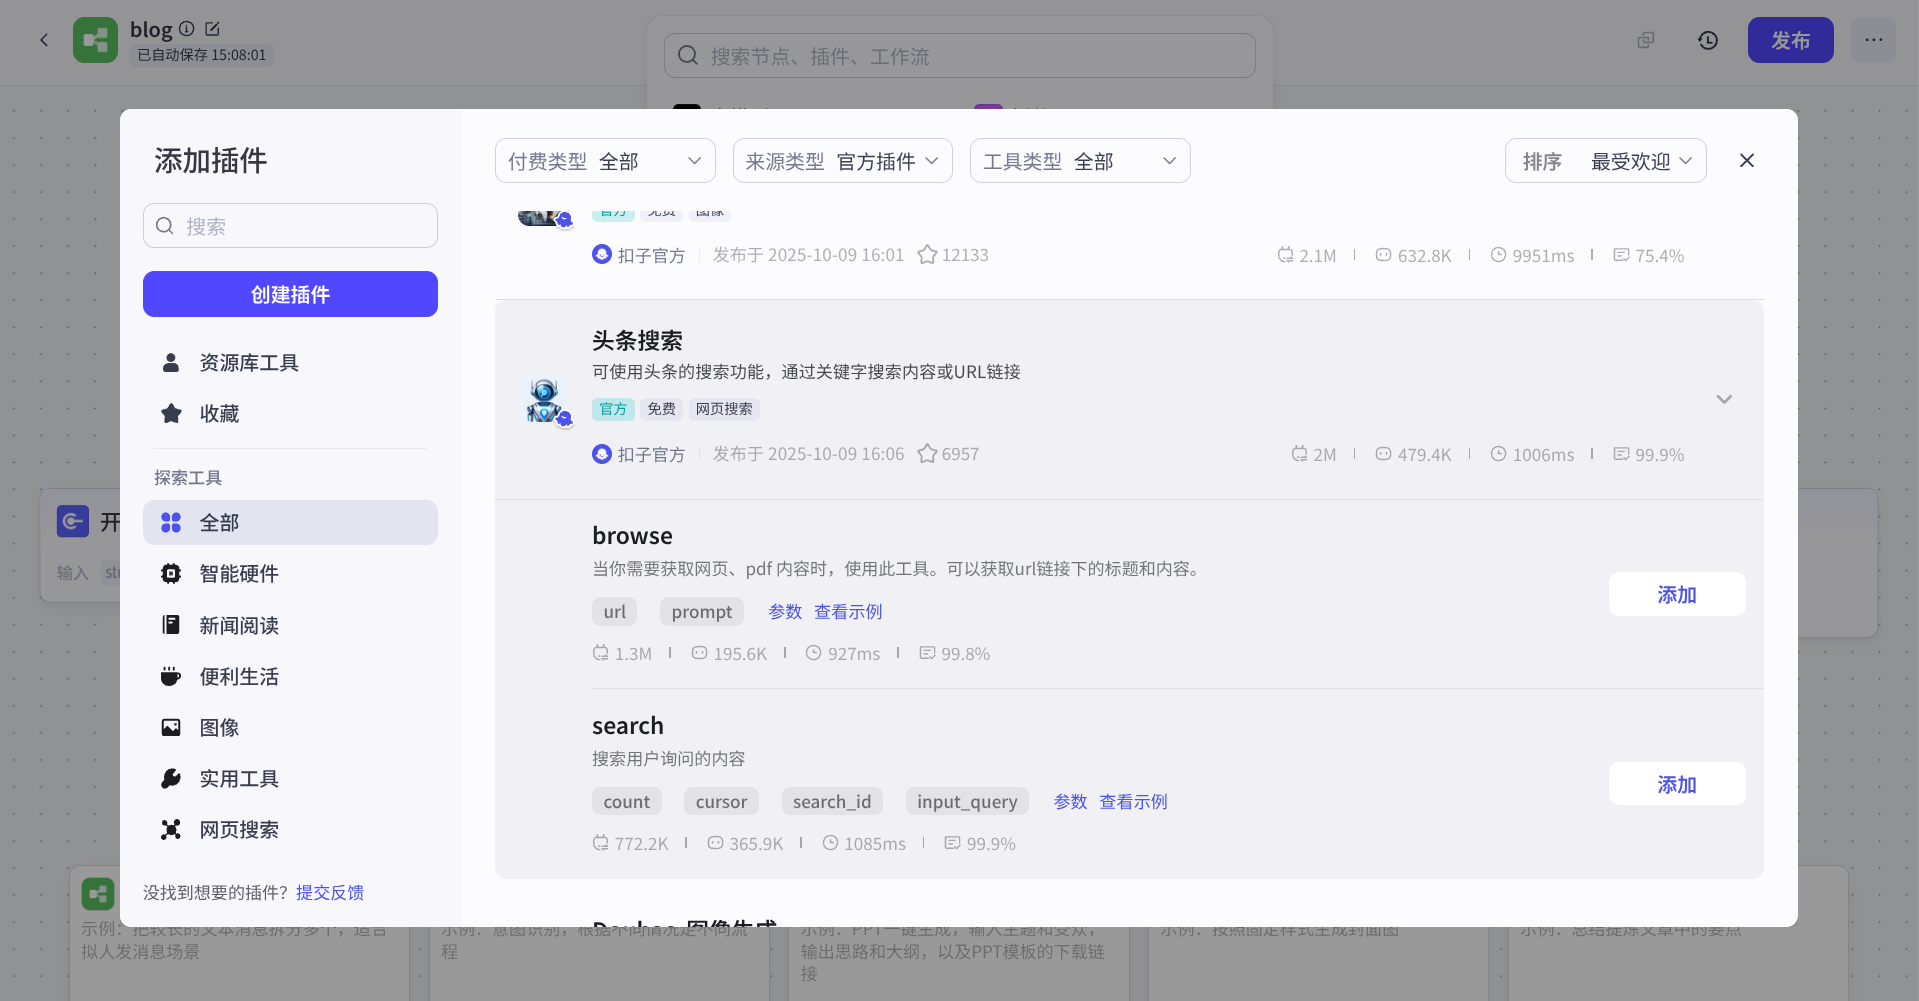This screenshot has width=1919, height=1001.
Task: Click the 搜索节点、插件、工作流 search field
Action: [960, 56]
